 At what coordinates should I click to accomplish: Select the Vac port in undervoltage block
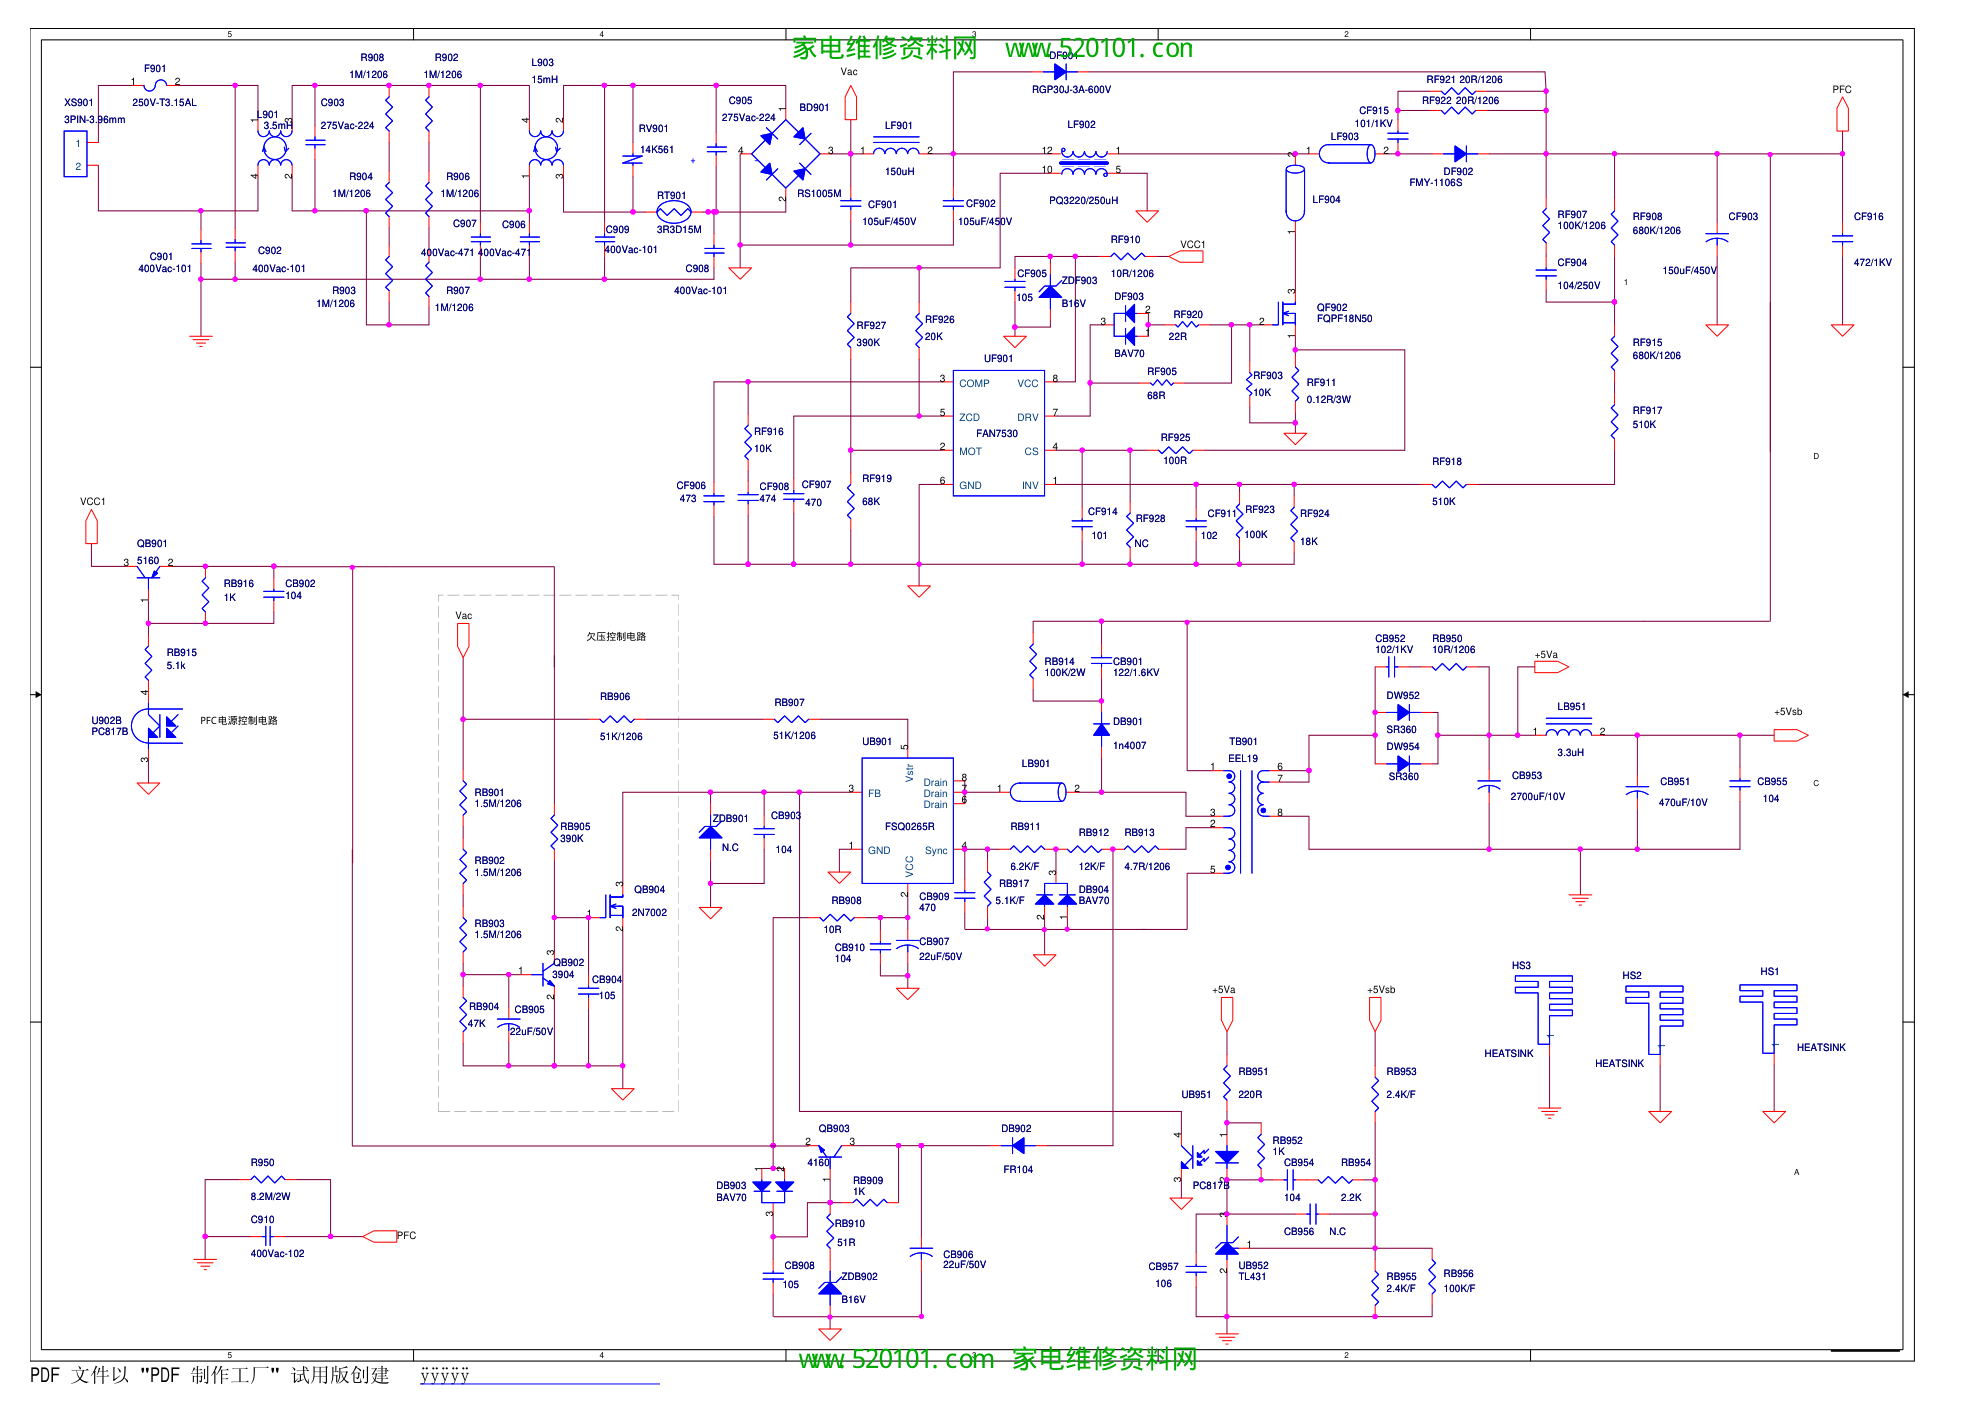[463, 641]
